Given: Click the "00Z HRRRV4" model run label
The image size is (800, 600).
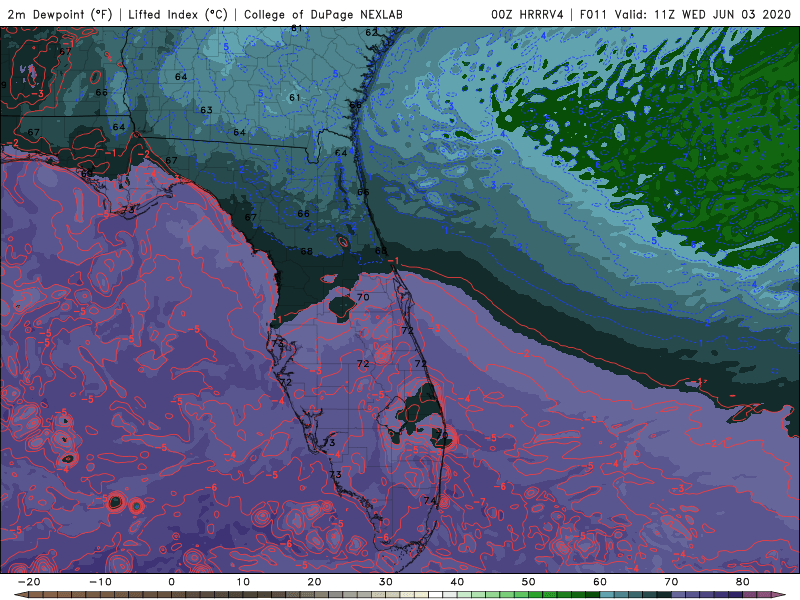Looking at the screenshot, I should pos(527,14).
